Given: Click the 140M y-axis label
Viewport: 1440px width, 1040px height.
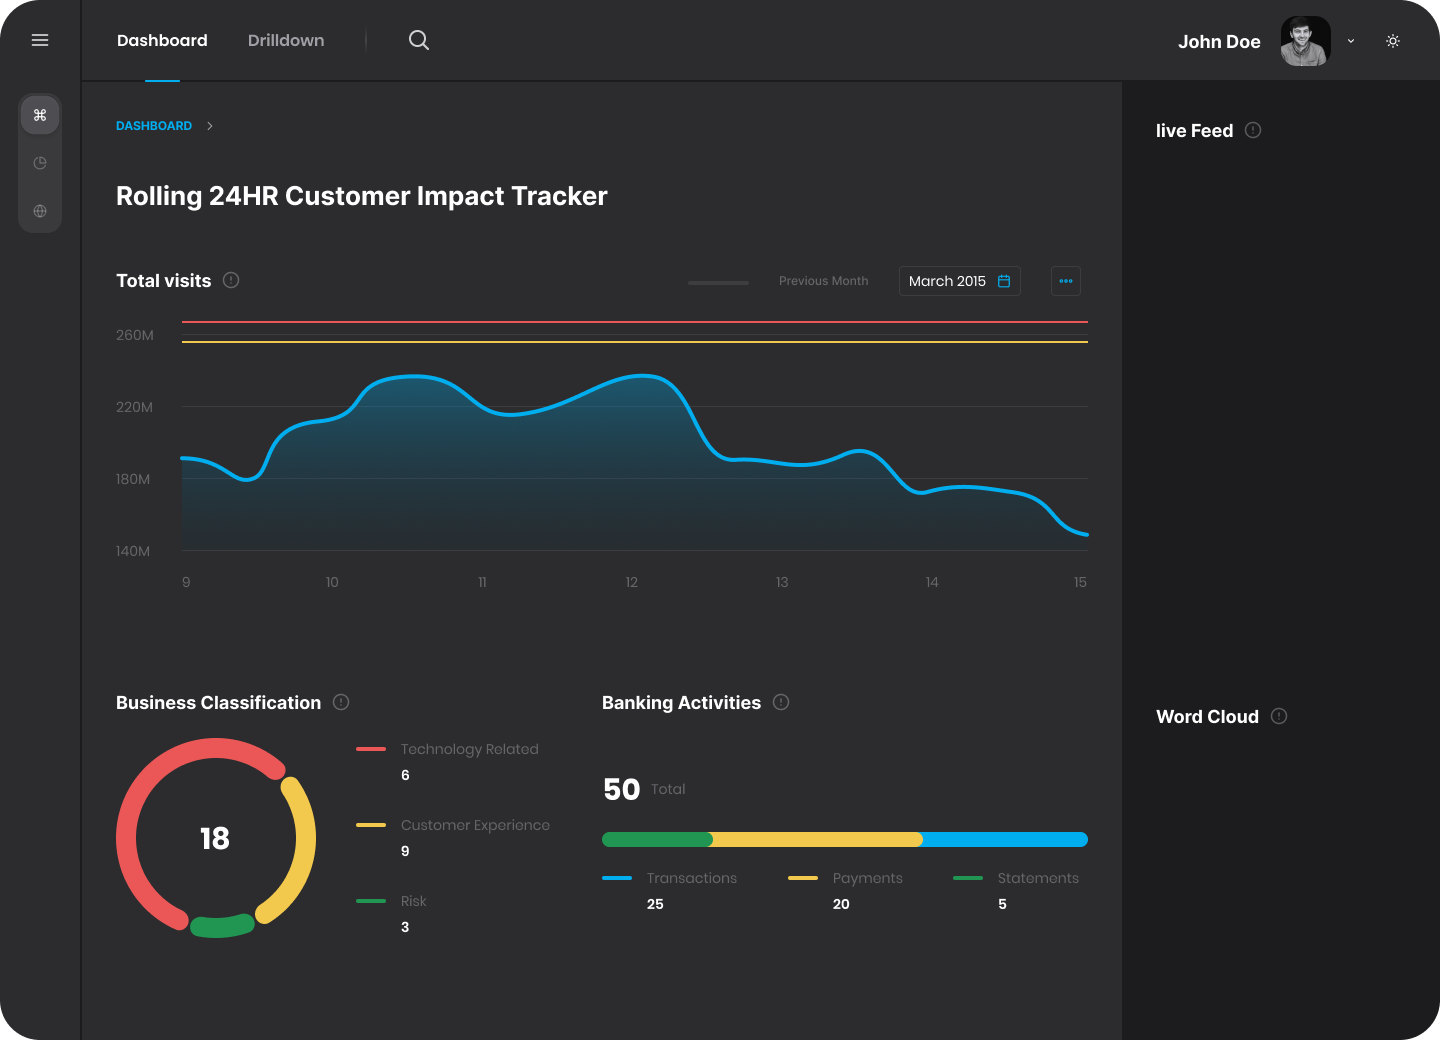Looking at the screenshot, I should pyautogui.click(x=133, y=551).
